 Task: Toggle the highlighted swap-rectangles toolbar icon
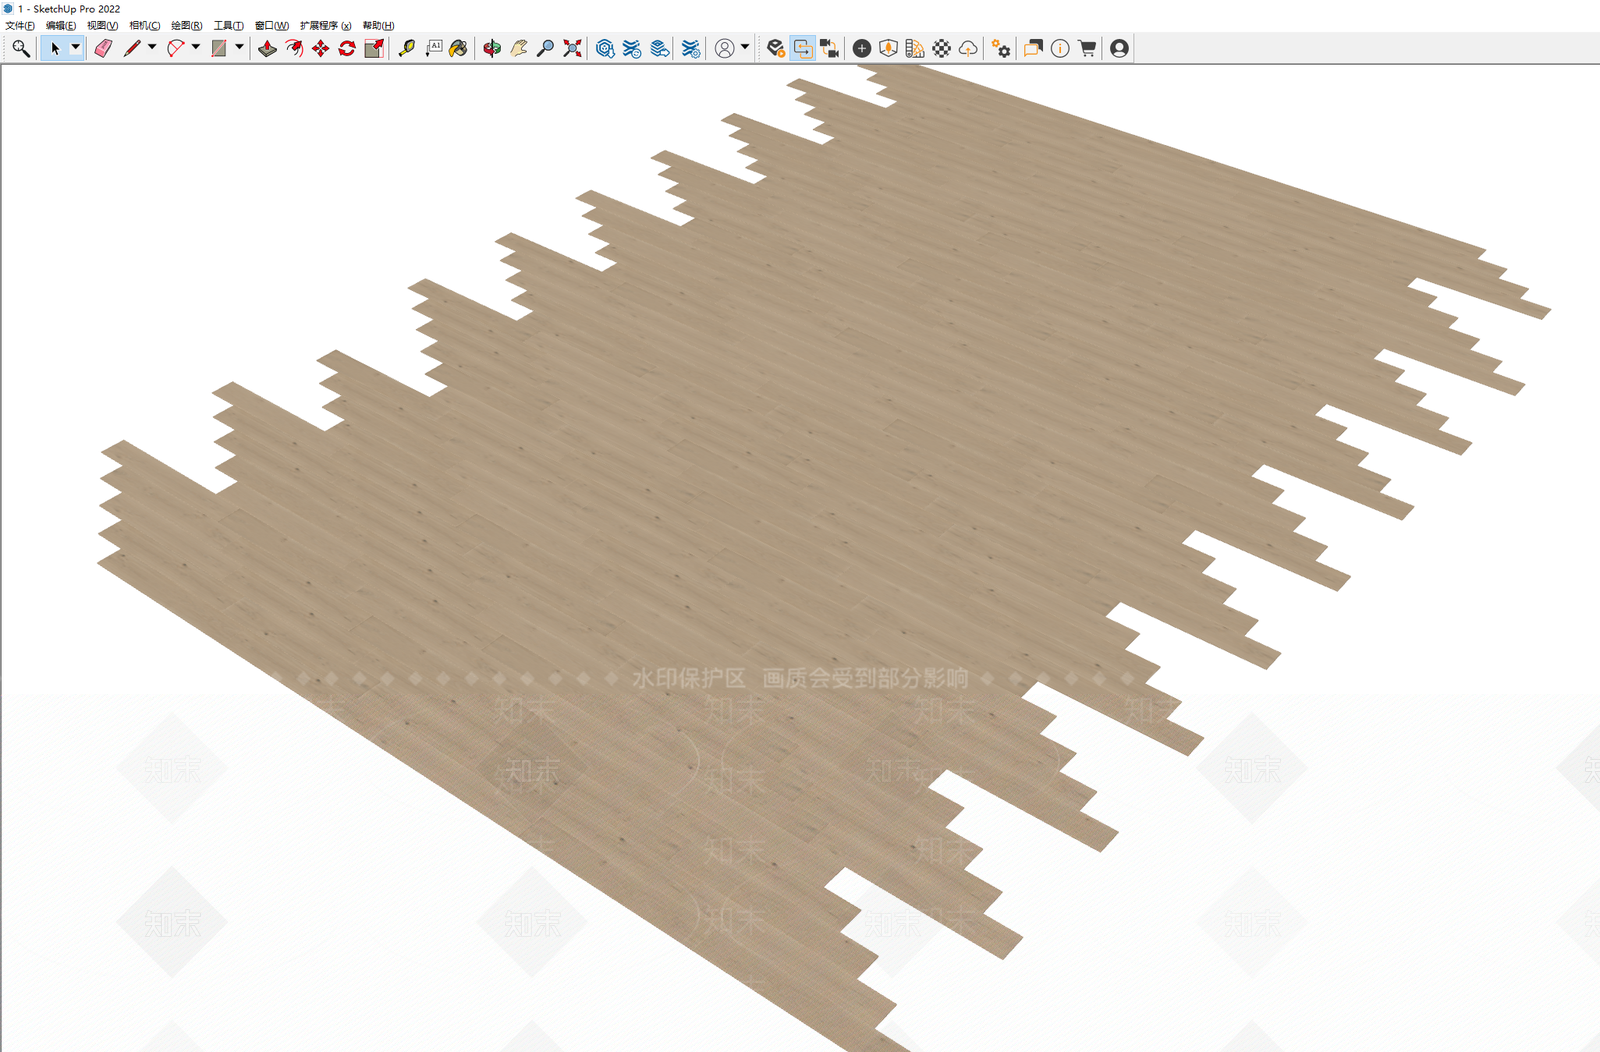tap(803, 48)
